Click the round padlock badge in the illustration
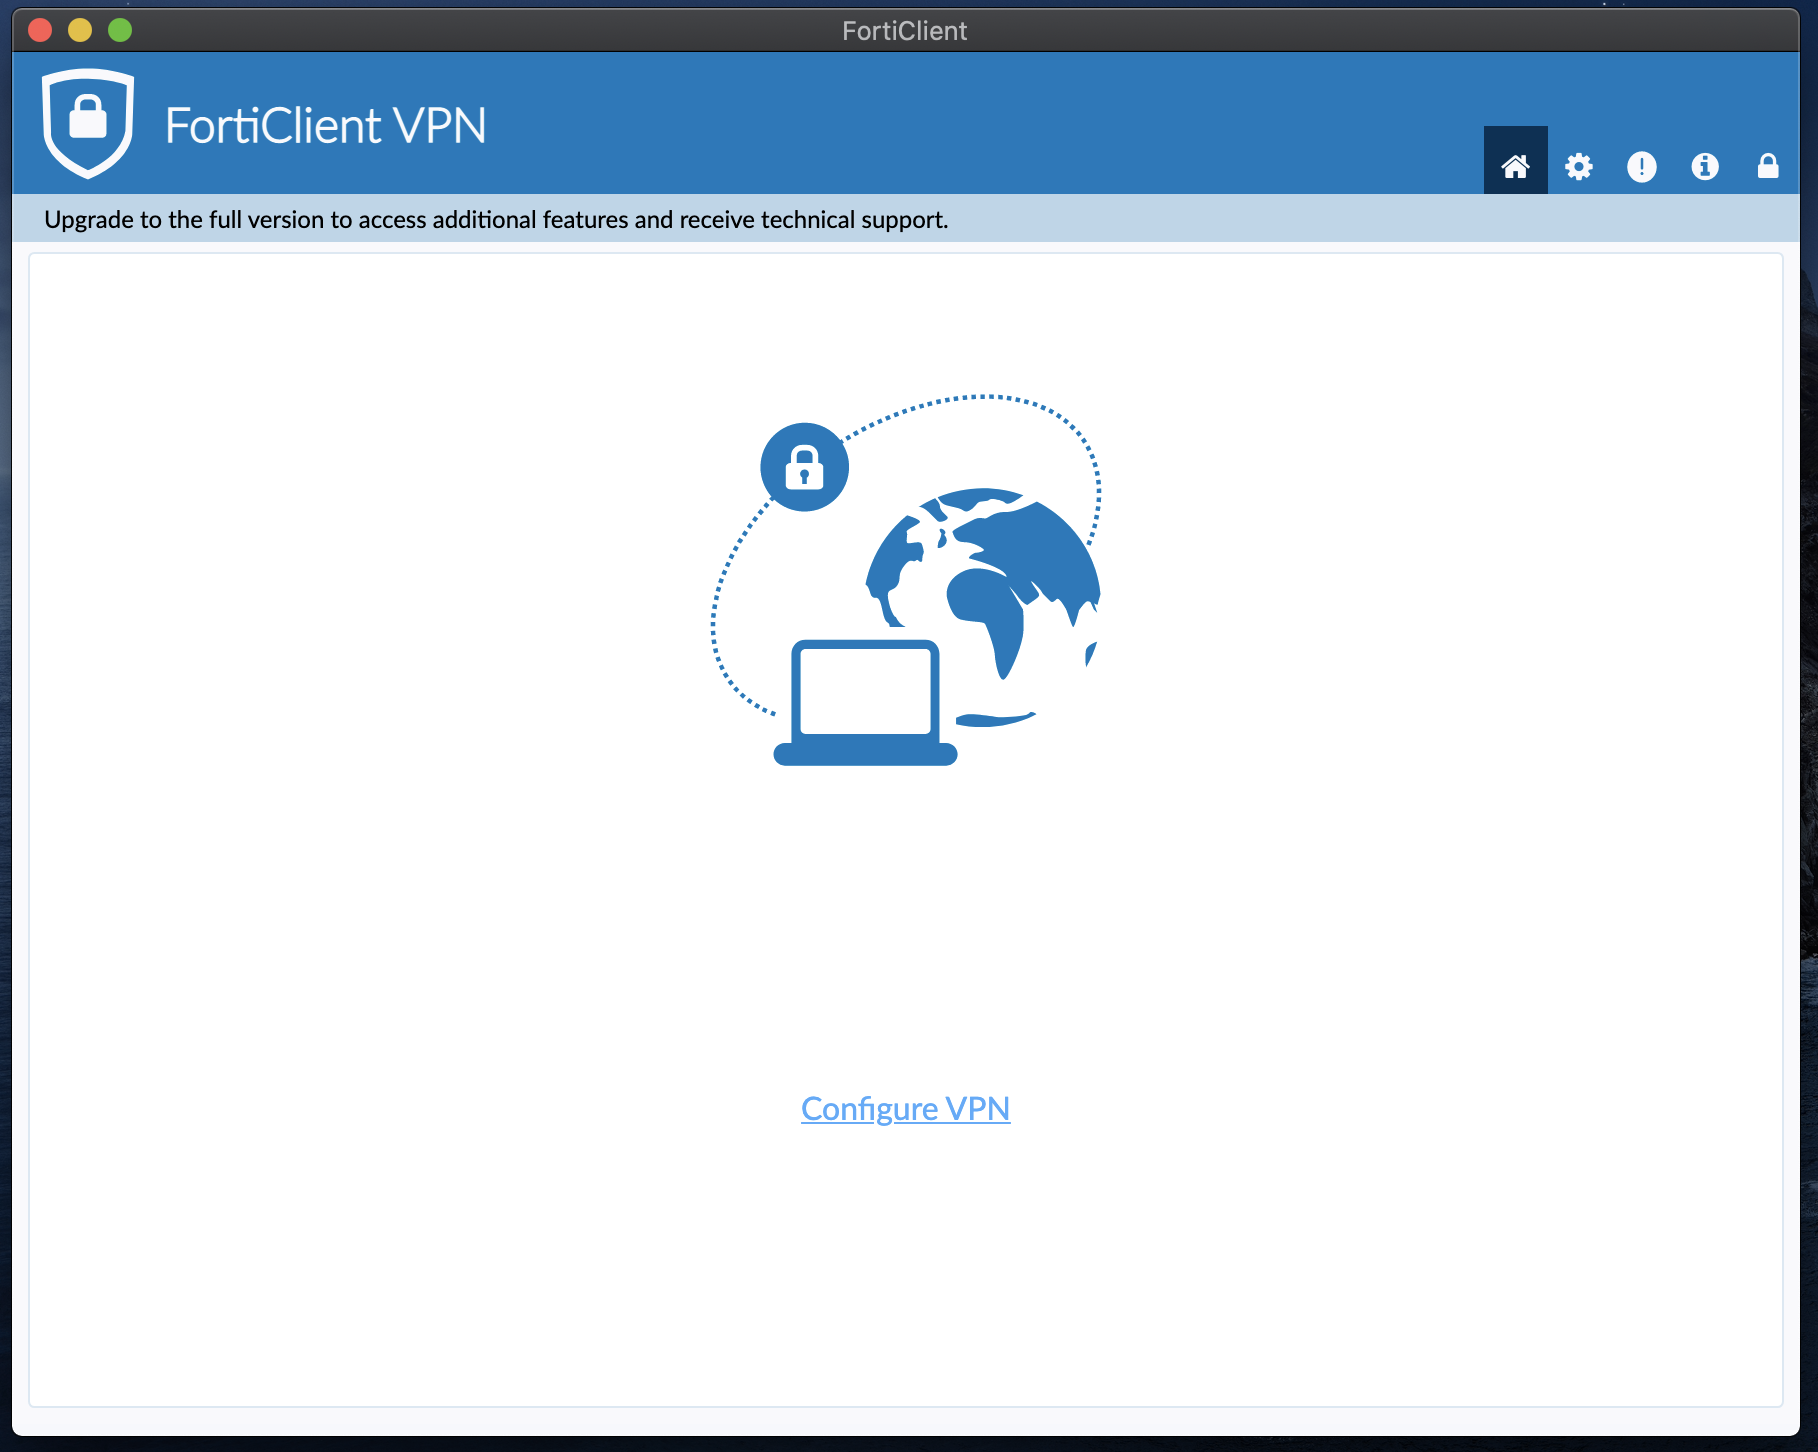 pos(804,467)
